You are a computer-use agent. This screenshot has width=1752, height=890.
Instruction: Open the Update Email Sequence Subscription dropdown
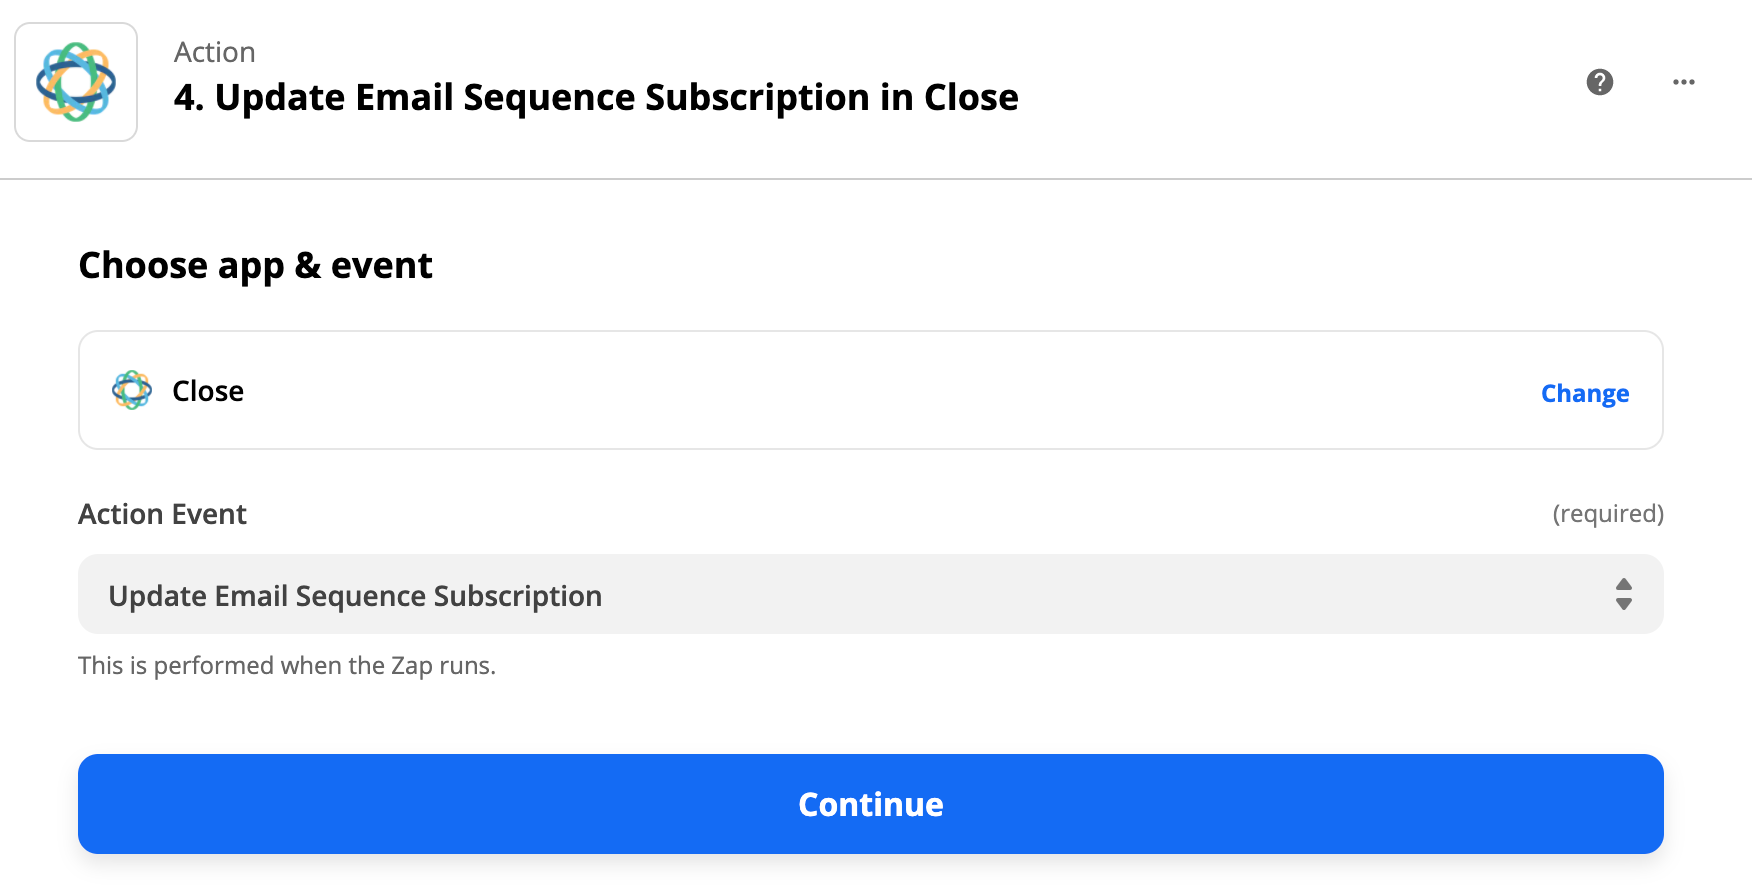870,595
